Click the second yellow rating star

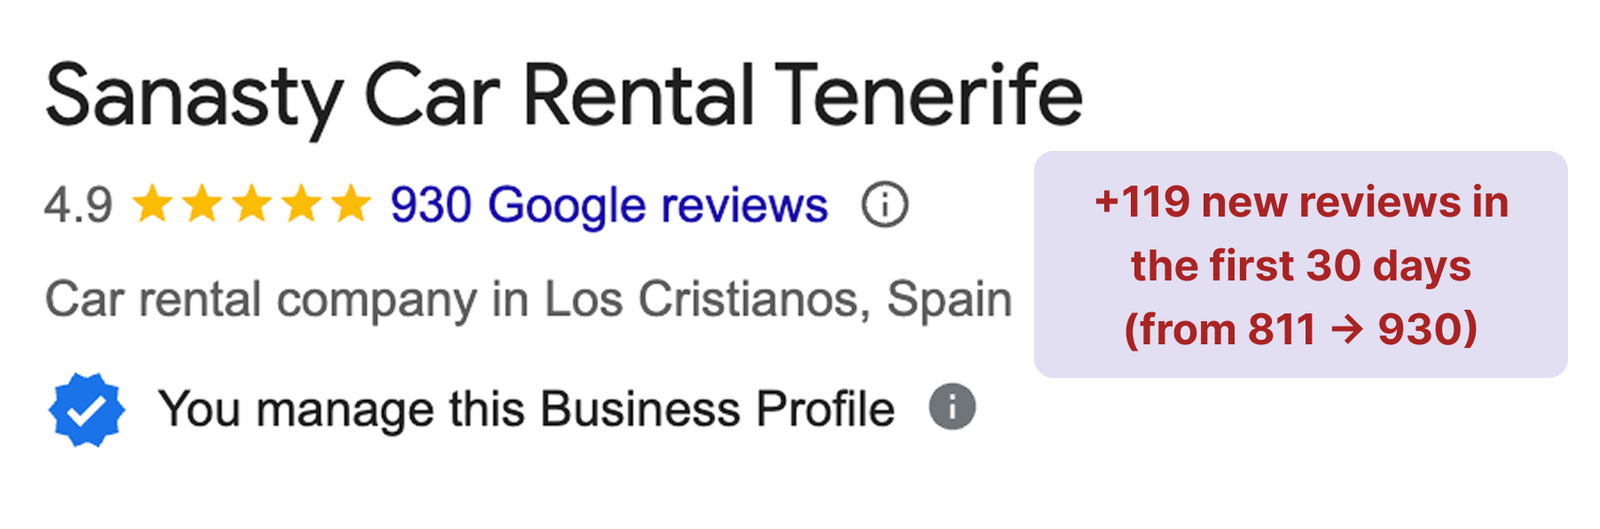202,204
